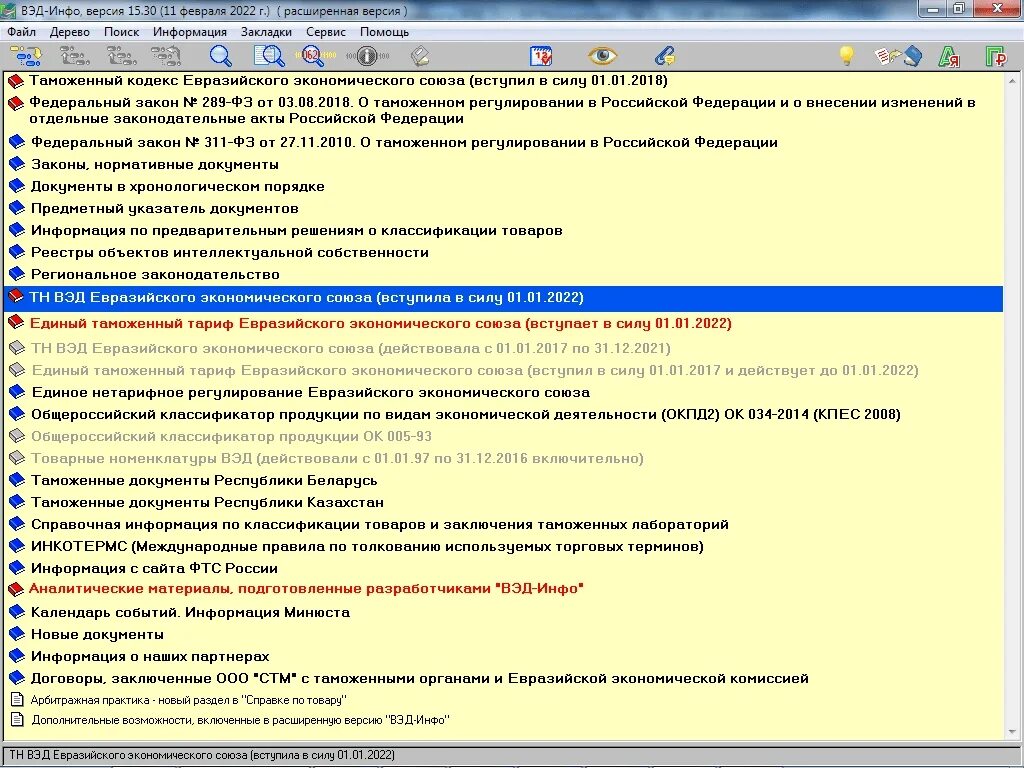Open the Файл menu
The width and height of the screenshot is (1024, 768).
[x=22, y=32]
